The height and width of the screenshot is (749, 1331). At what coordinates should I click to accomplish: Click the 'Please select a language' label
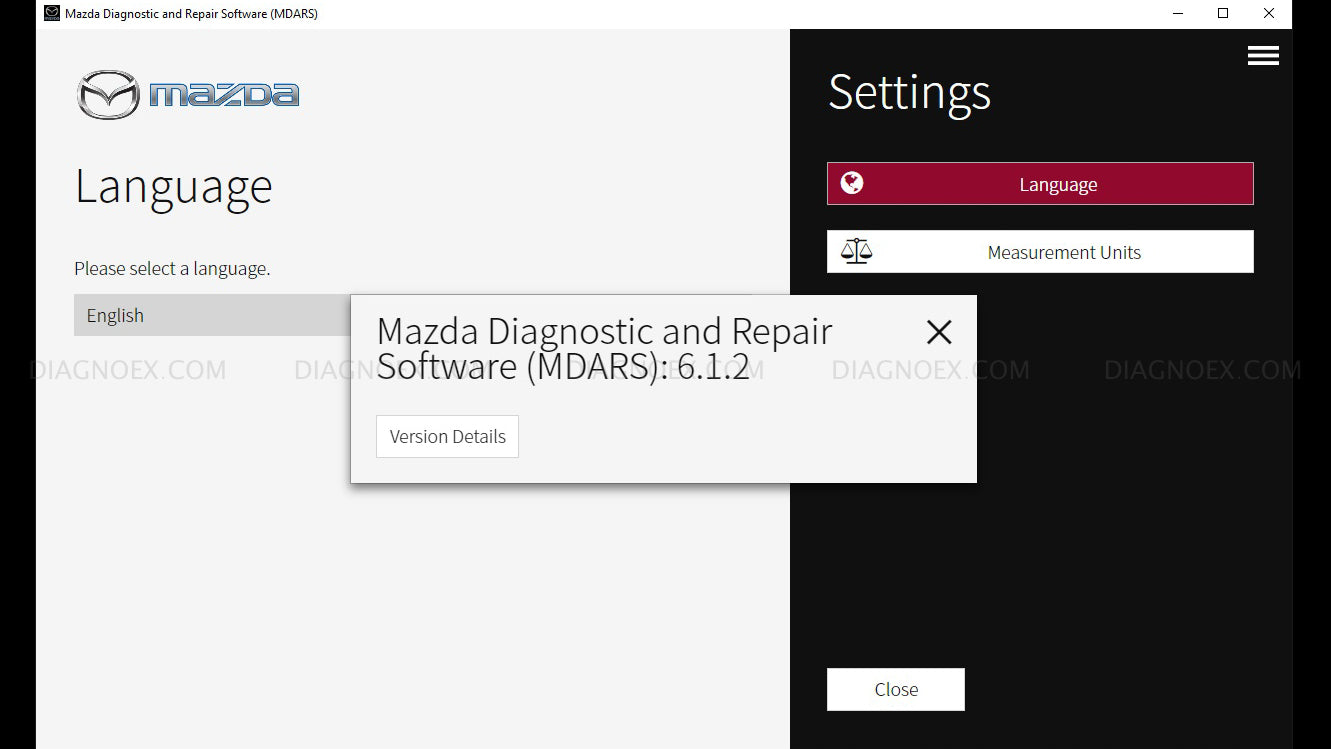172,268
